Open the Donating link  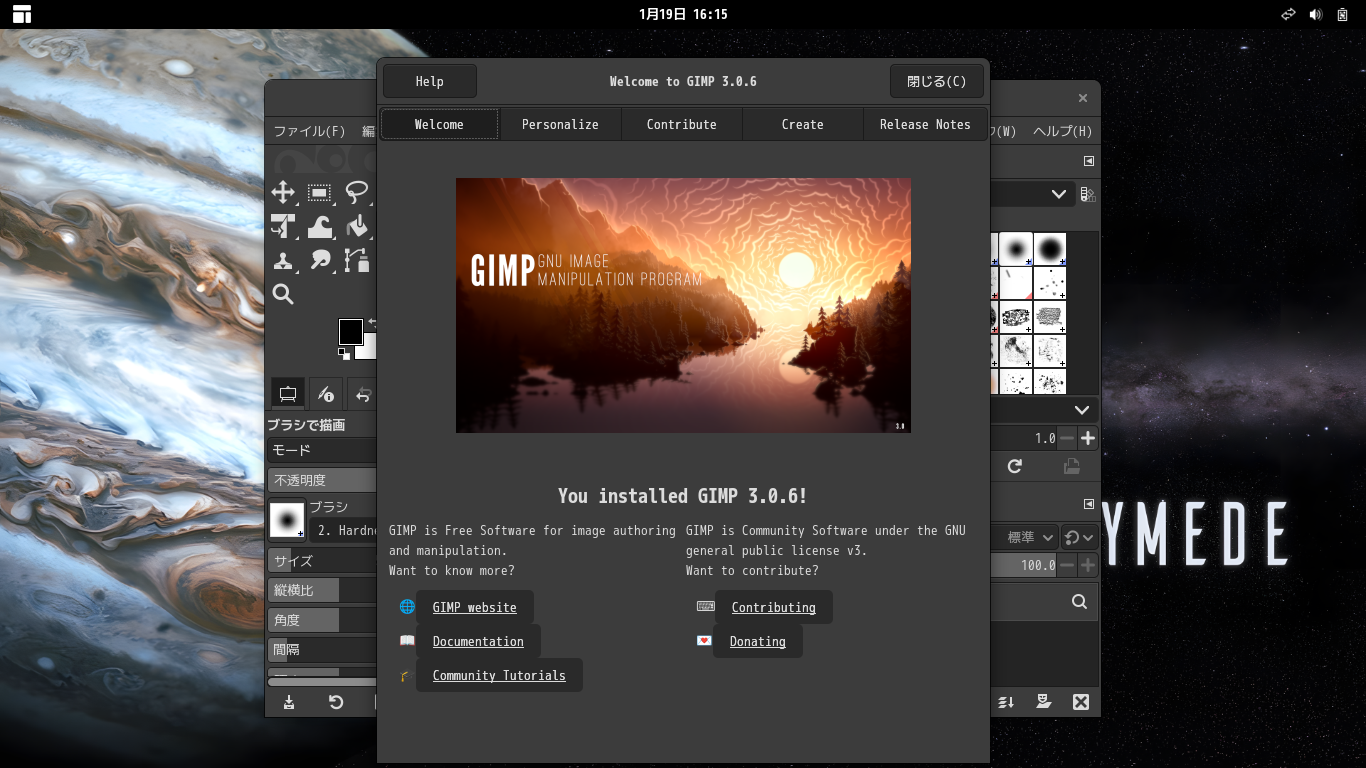point(758,641)
